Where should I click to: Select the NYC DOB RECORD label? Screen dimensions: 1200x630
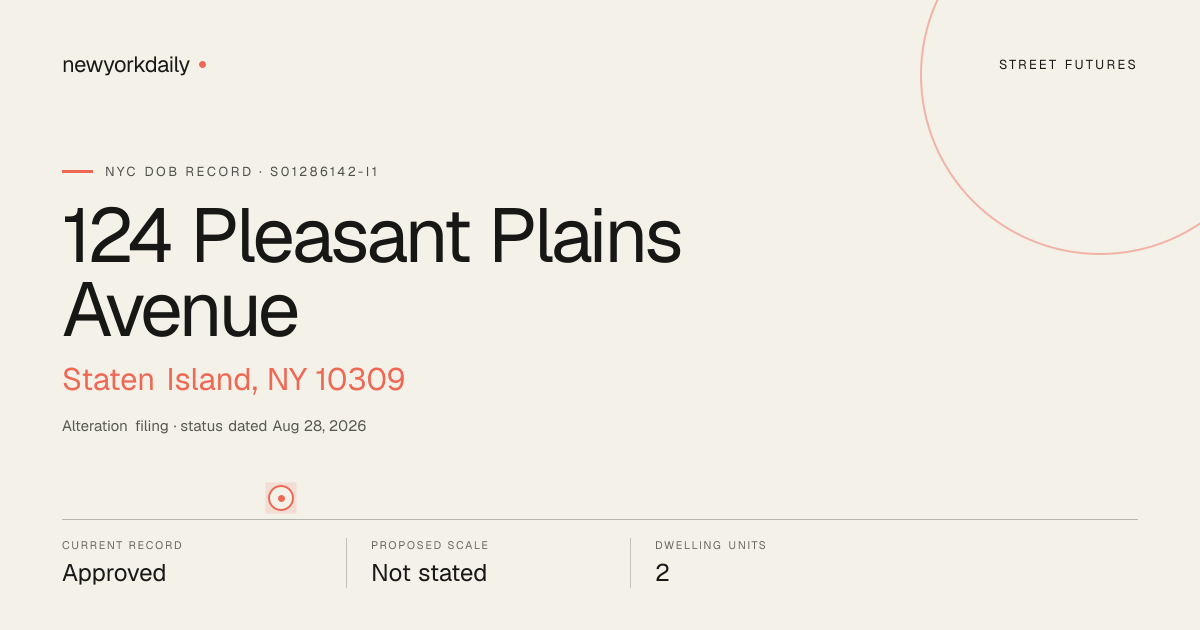tap(179, 172)
